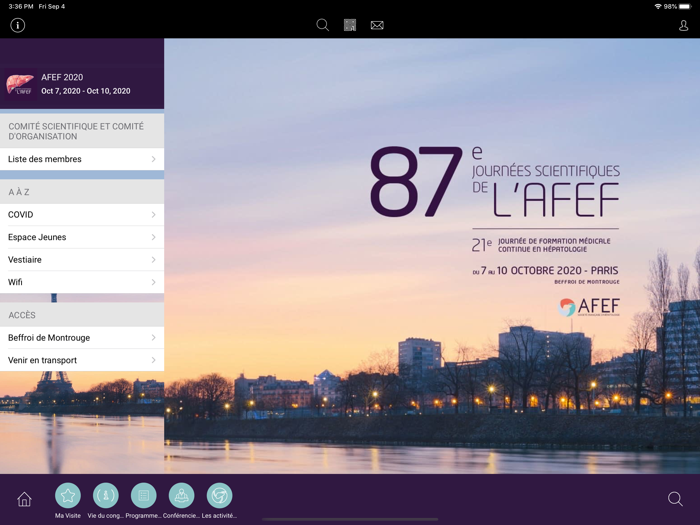Expand chevron beside Vestiaire

point(154,259)
